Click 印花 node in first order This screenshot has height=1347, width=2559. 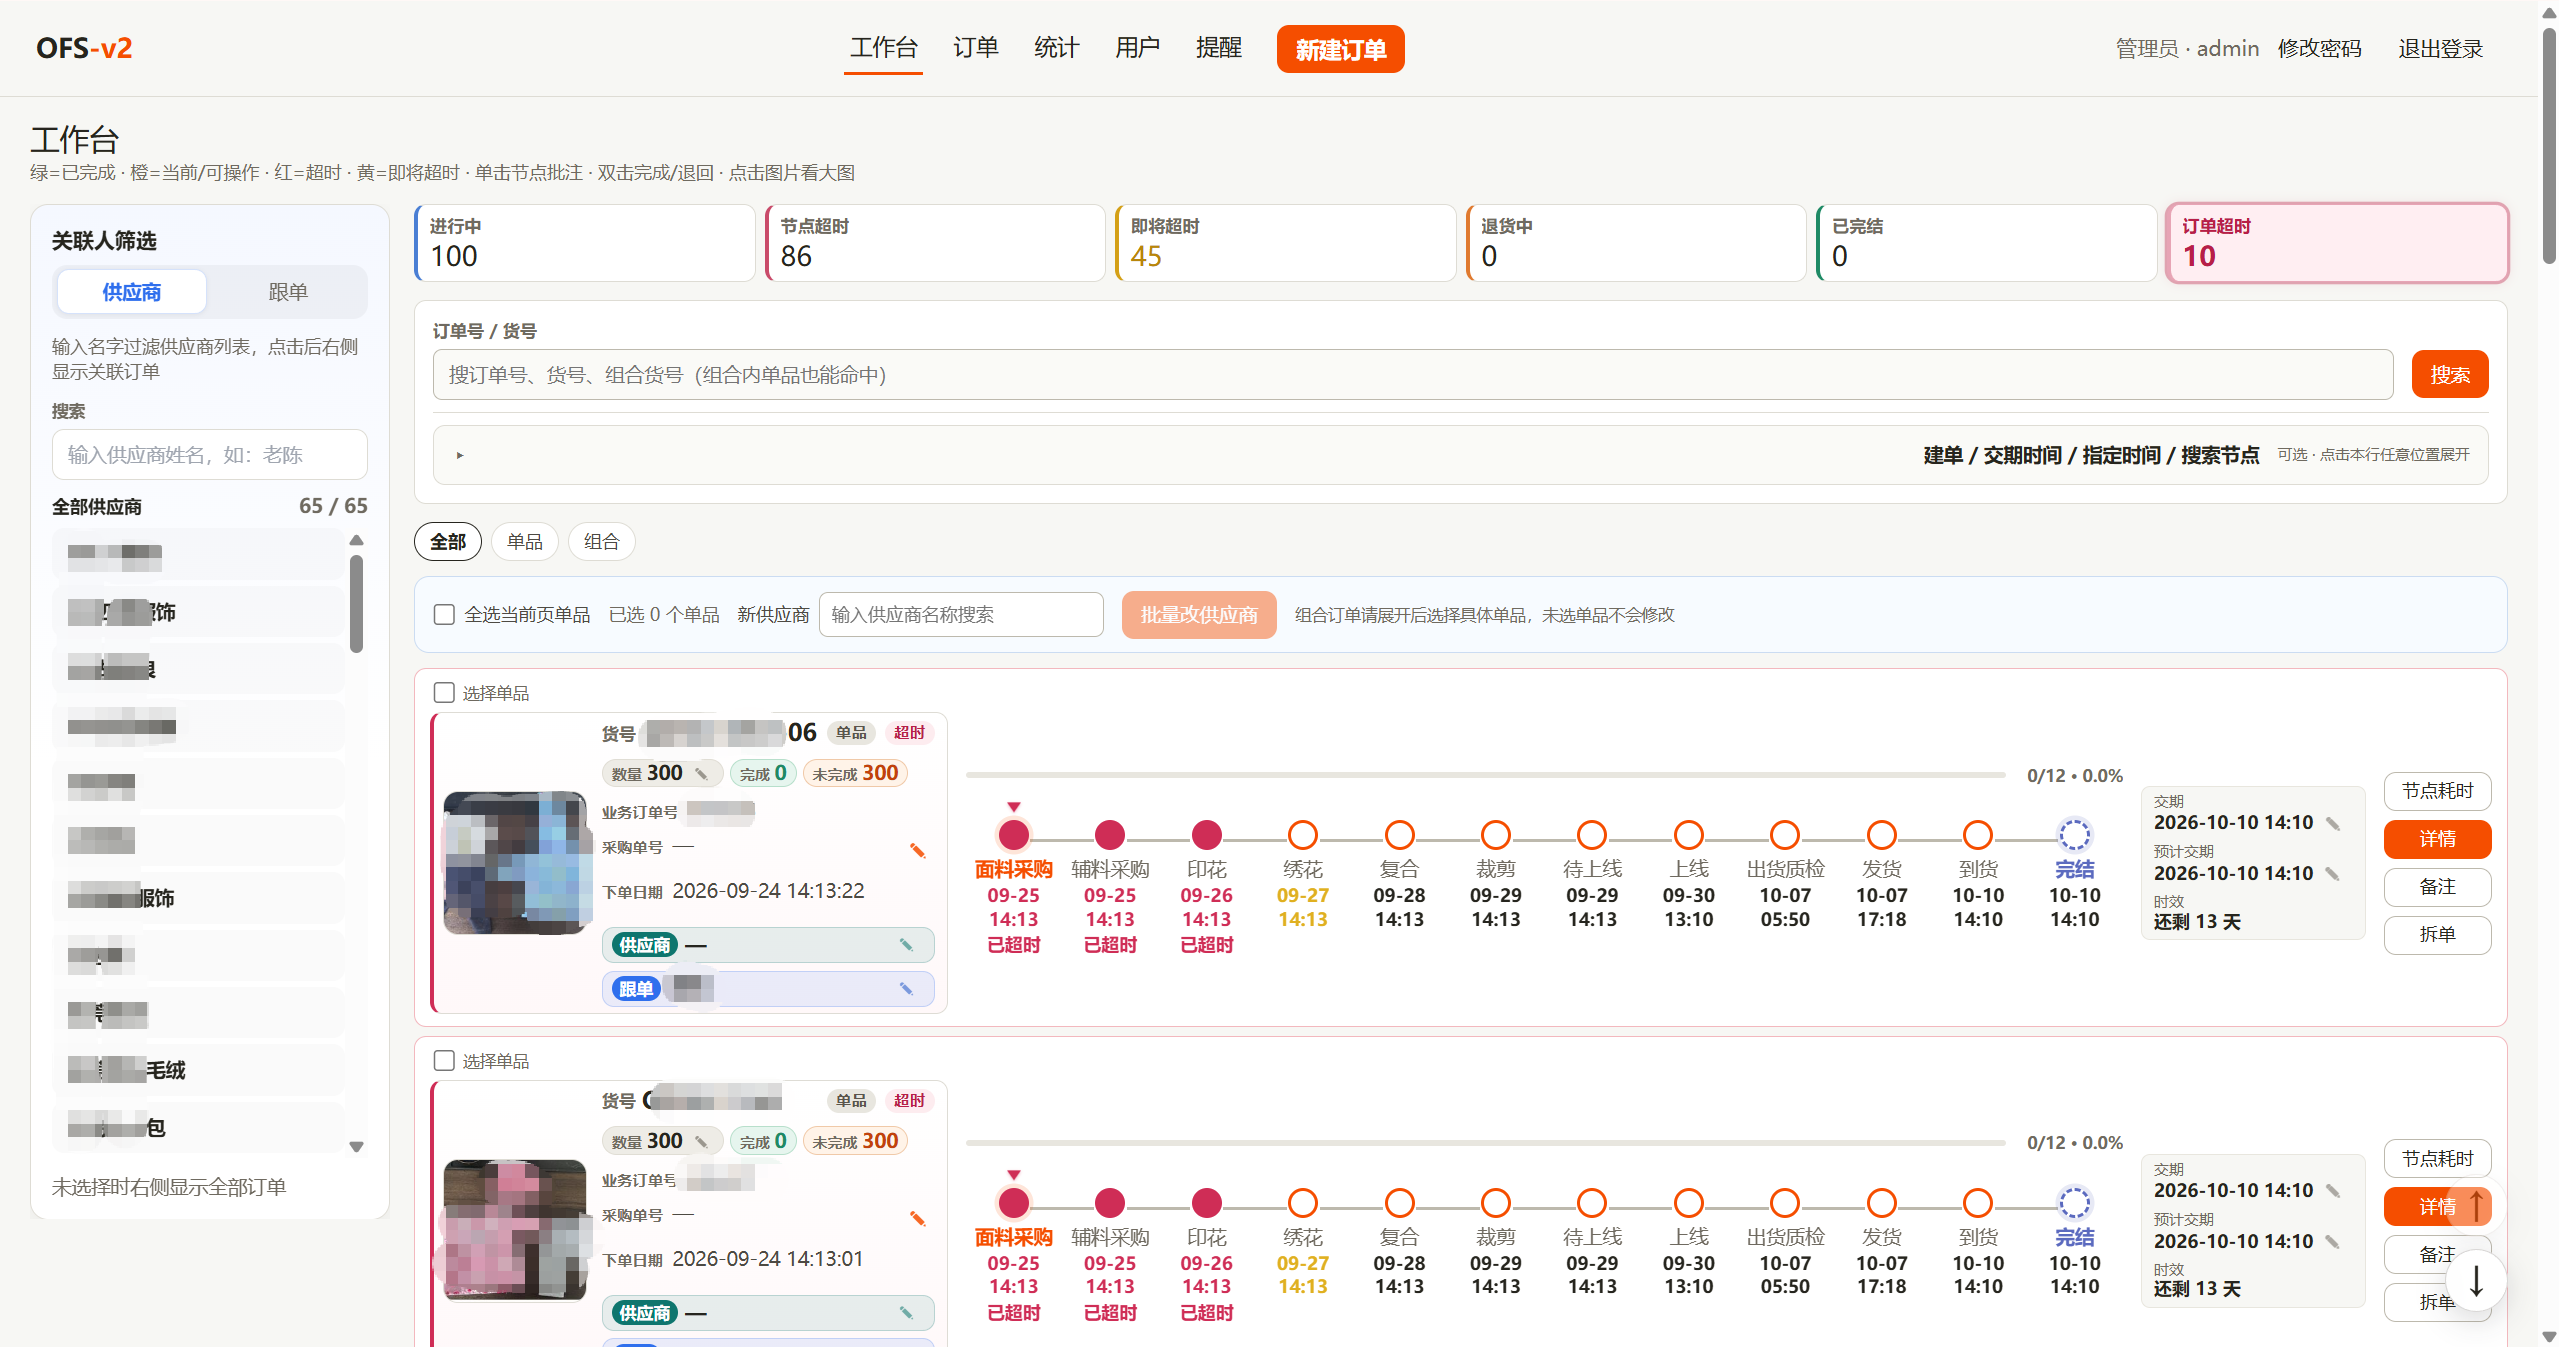[1206, 835]
